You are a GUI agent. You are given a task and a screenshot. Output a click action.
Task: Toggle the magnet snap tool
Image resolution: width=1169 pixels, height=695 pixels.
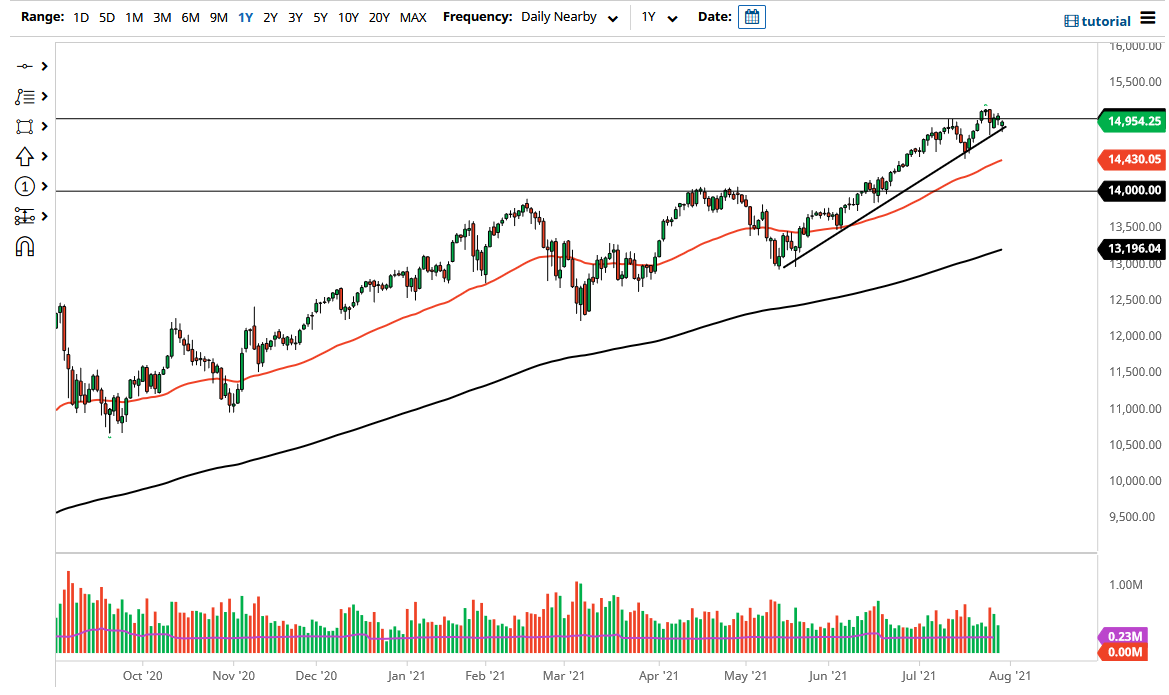(x=25, y=246)
